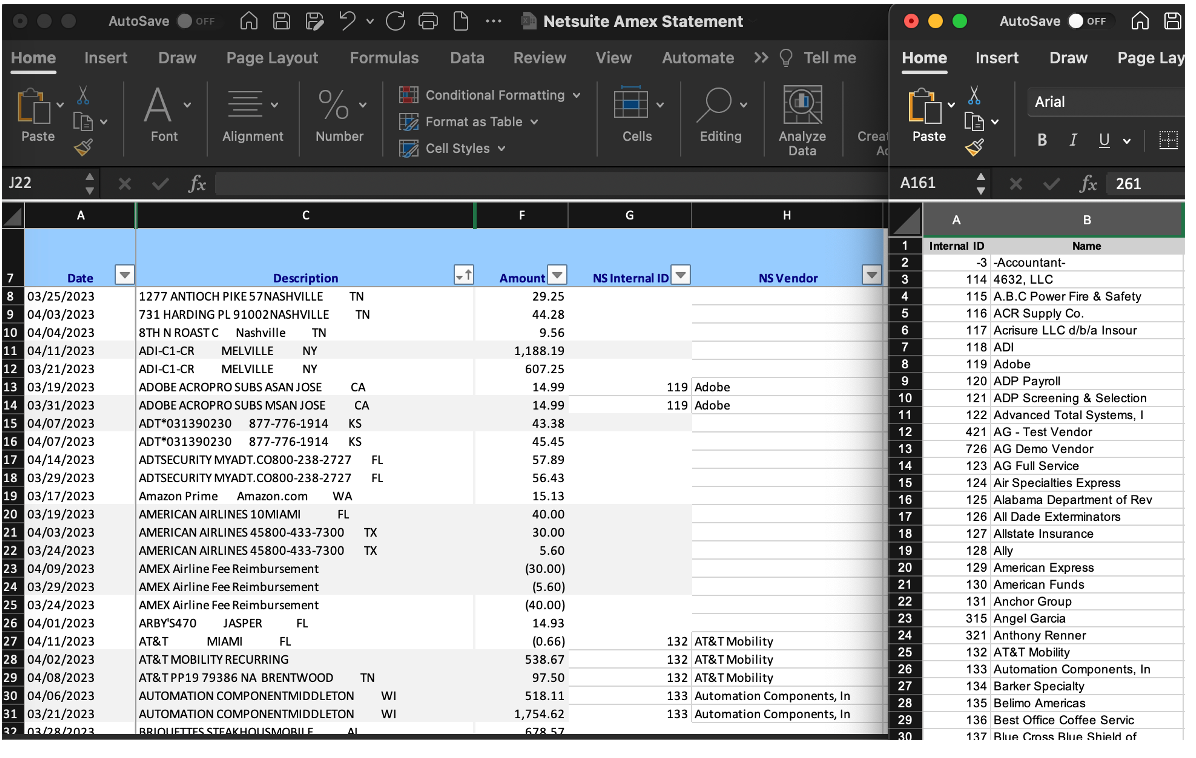Show more ribbon tabs with double chevron
1196x758 pixels.
point(761,58)
